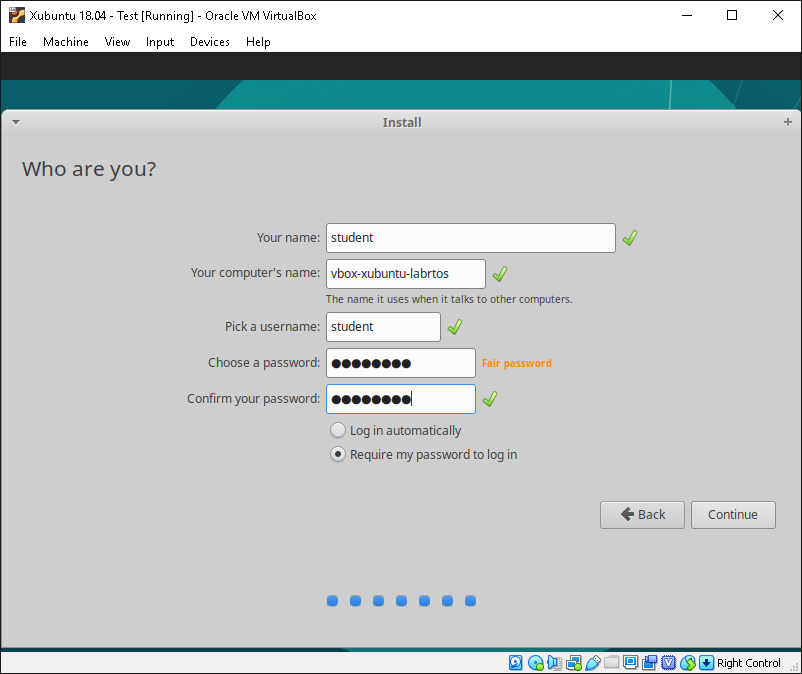Click the Right Control host key label

[x=749, y=663]
